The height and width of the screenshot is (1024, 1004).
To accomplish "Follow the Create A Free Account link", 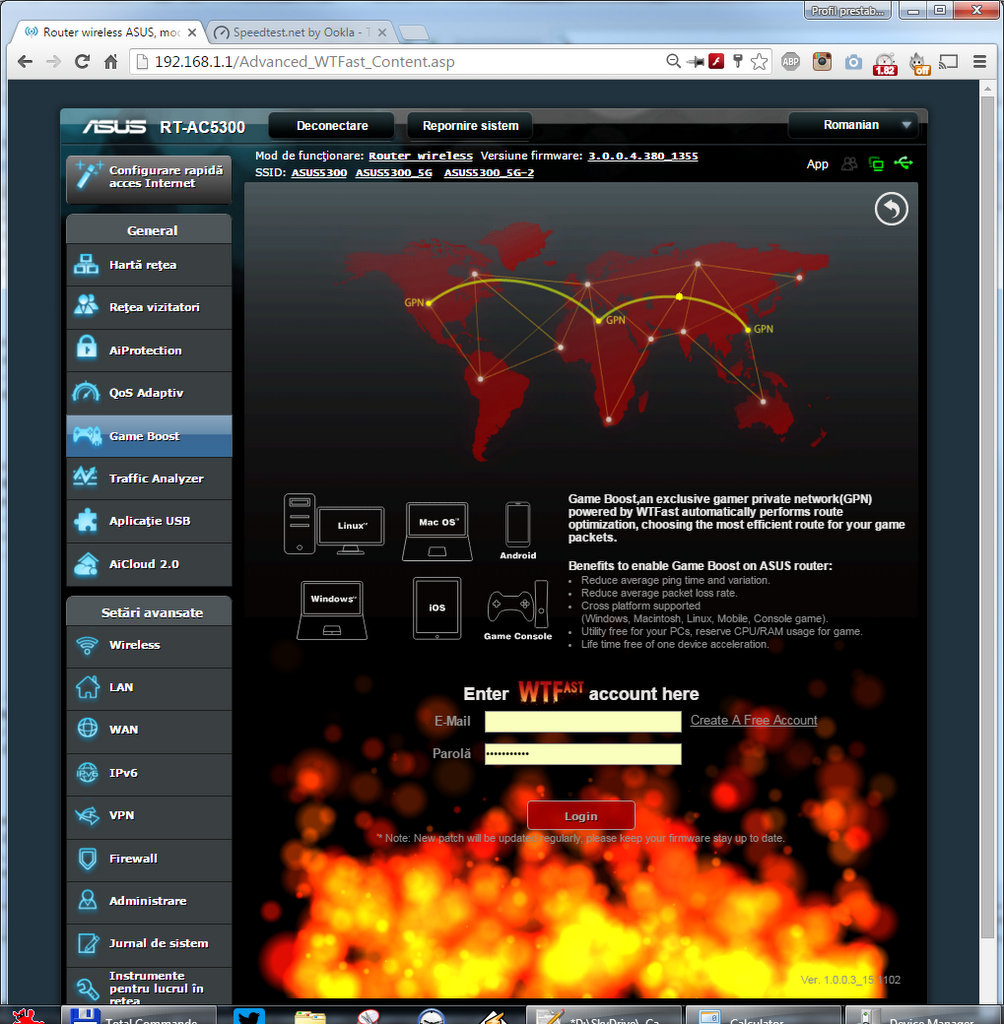I will pyautogui.click(x=753, y=720).
